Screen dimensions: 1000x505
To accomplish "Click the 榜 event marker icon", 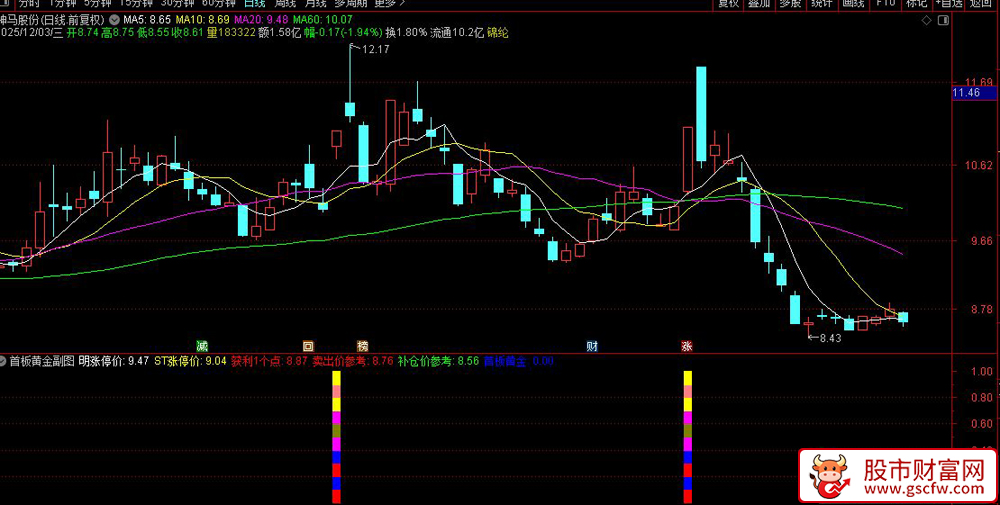I will pyautogui.click(x=363, y=346).
